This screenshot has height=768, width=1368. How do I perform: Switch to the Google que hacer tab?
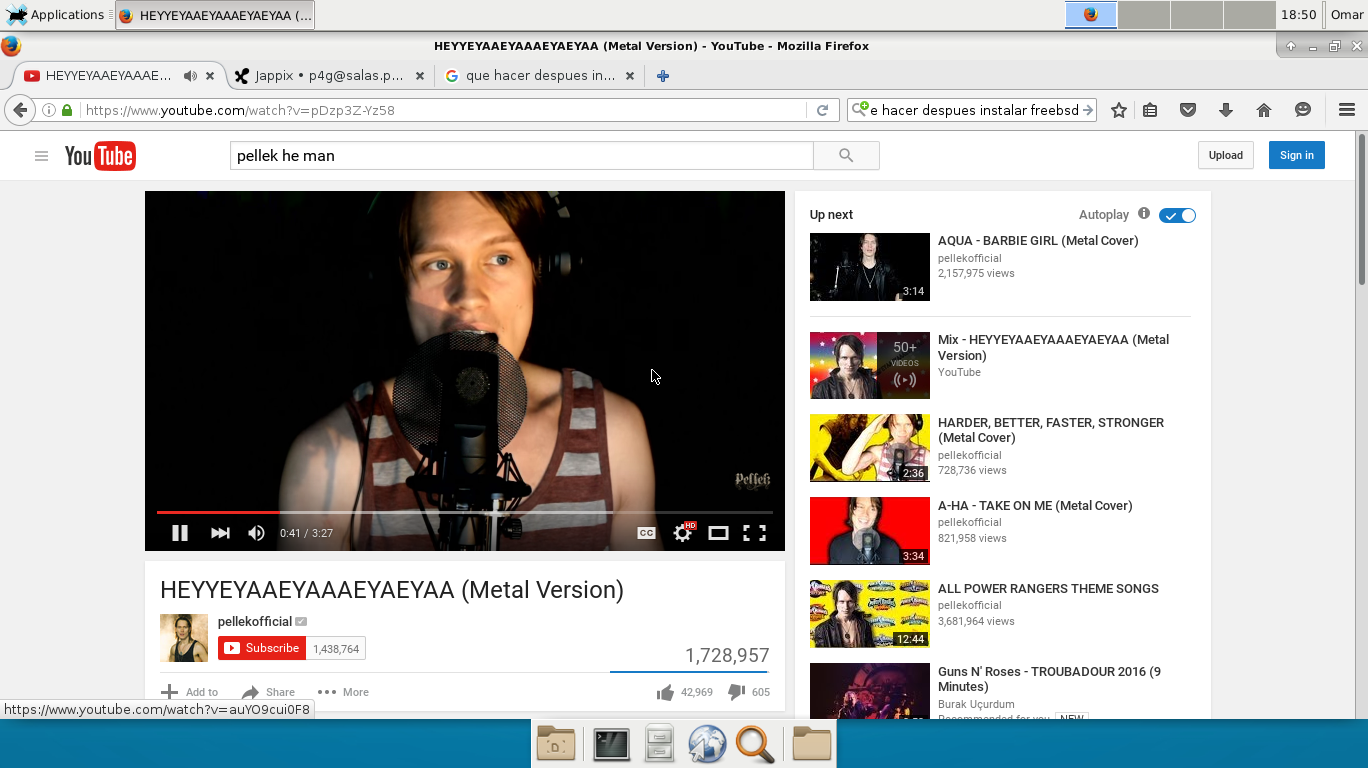pyautogui.click(x=540, y=75)
